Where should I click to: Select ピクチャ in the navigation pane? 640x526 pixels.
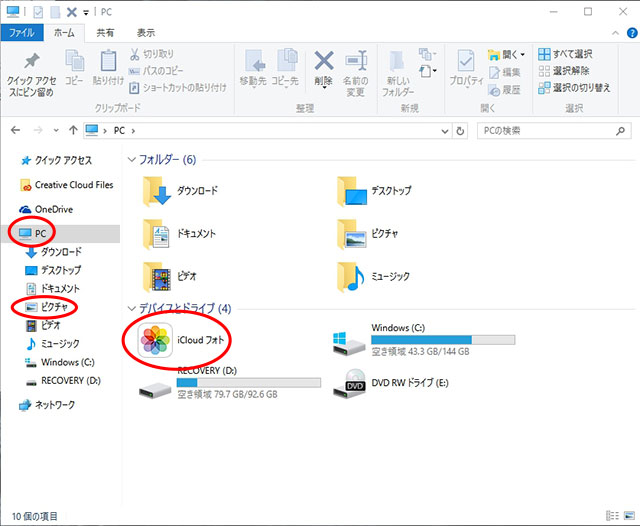point(47,307)
